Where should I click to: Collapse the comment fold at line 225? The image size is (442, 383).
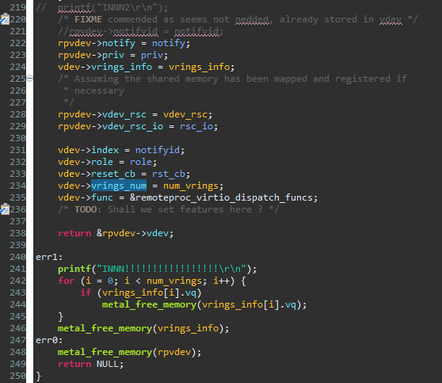[30, 79]
